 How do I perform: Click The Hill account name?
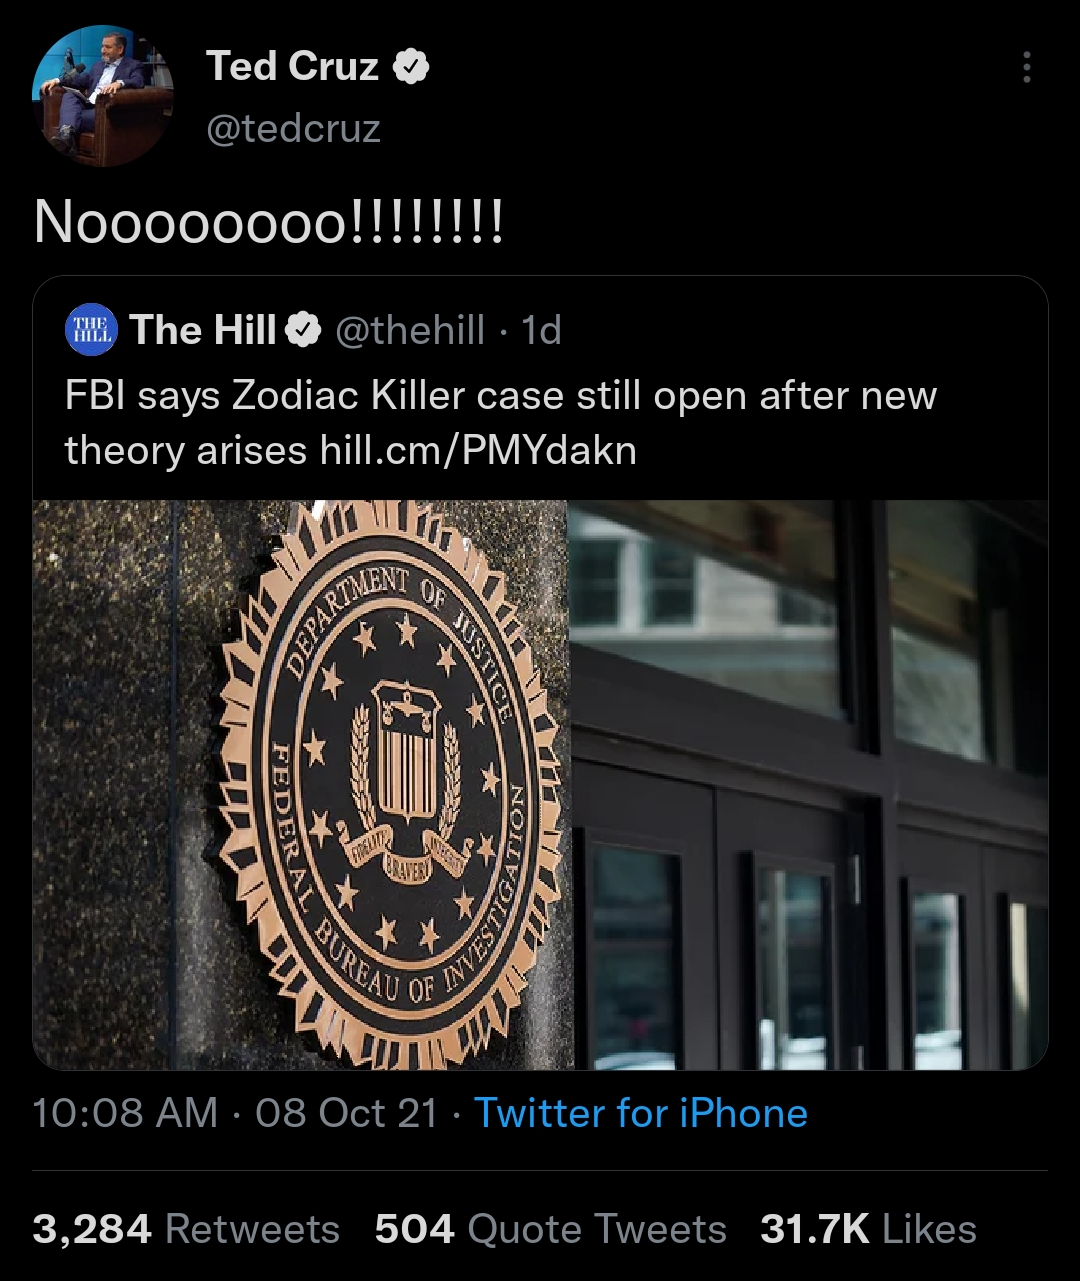(x=203, y=330)
